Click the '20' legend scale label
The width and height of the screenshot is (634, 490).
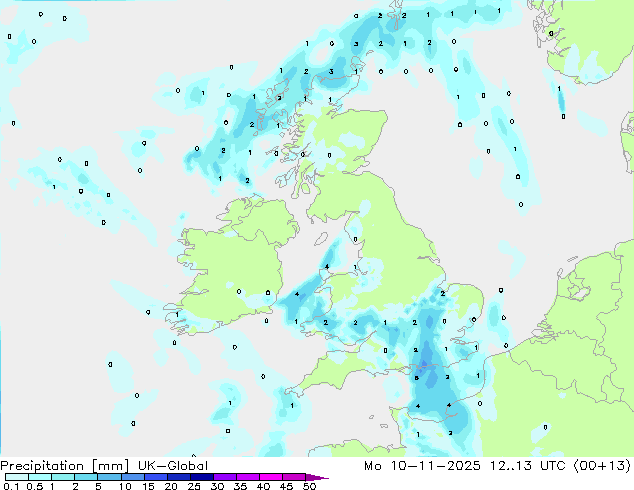(171, 486)
